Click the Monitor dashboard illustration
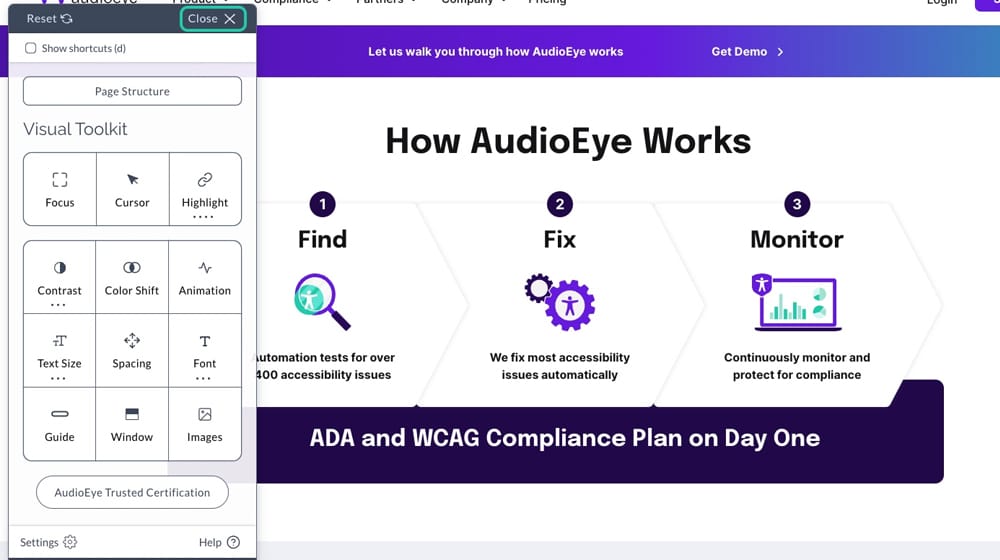1000x560 pixels. pos(797,302)
